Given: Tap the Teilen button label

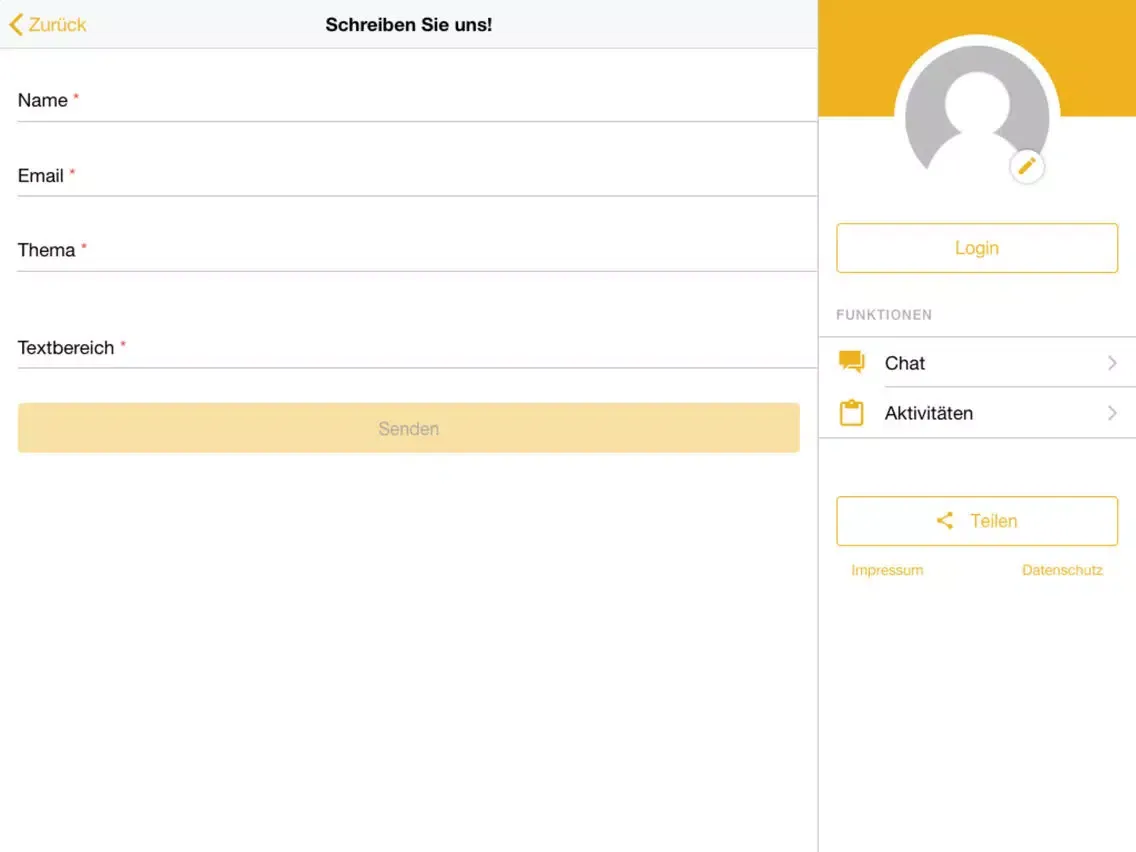Looking at the screenshot, I should point(993,521).
